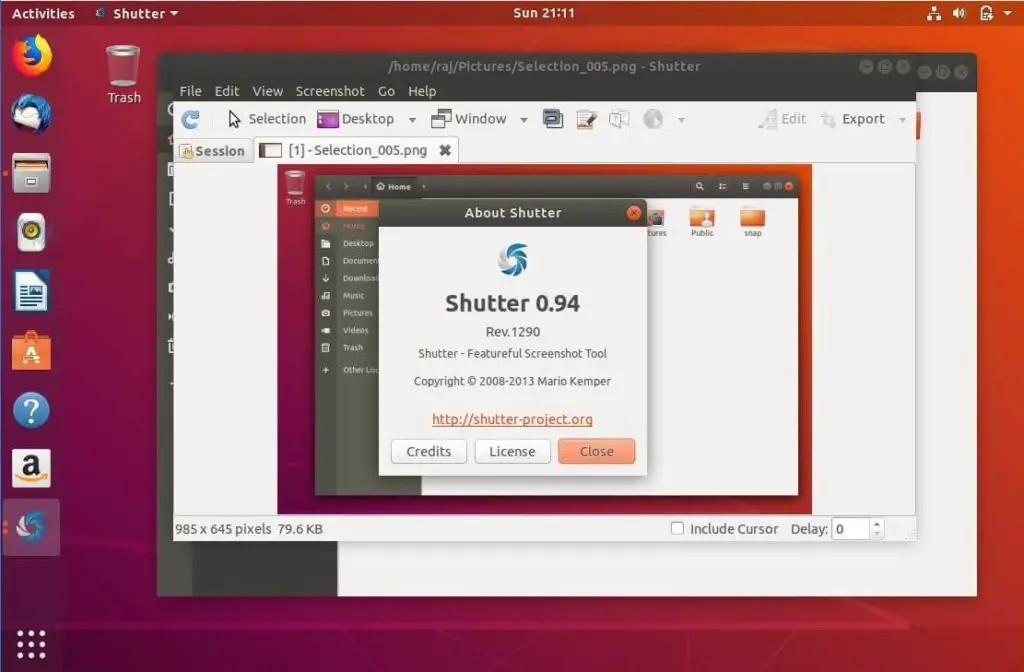Expand the Desktop capture dropdown arrow
The width and height of the screenshot is (1024, 672).
(x=412, y=120)
